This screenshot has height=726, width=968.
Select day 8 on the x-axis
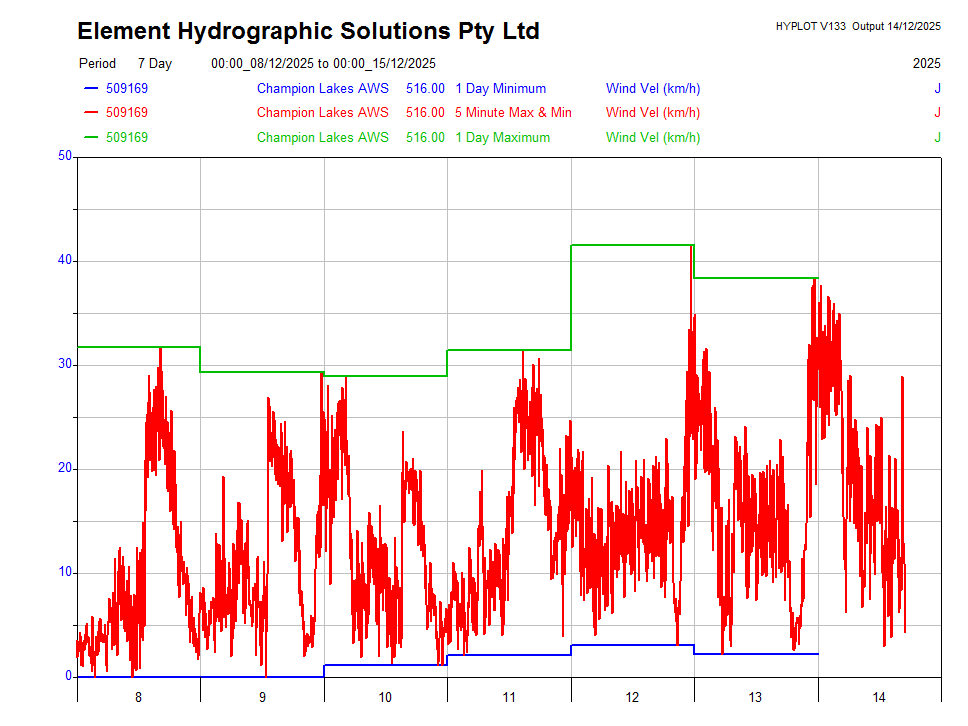[138, 698]
